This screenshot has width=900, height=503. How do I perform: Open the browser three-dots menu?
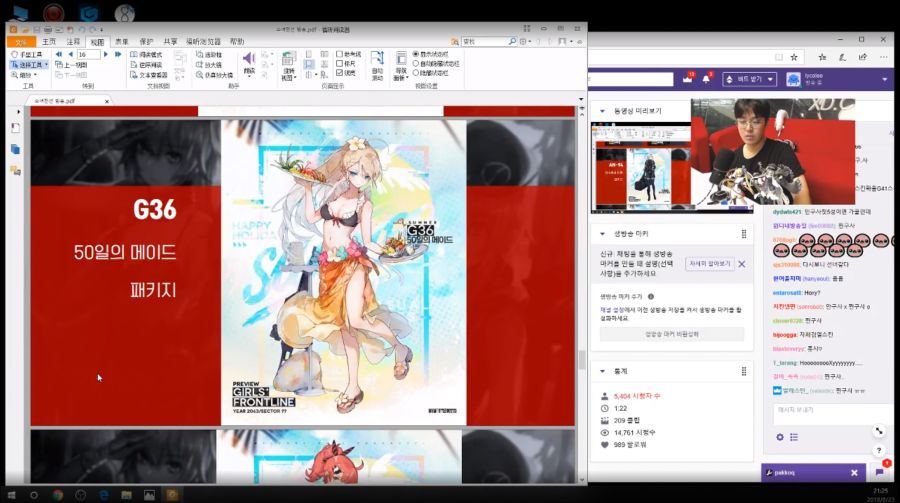click(x=883, y=57)
